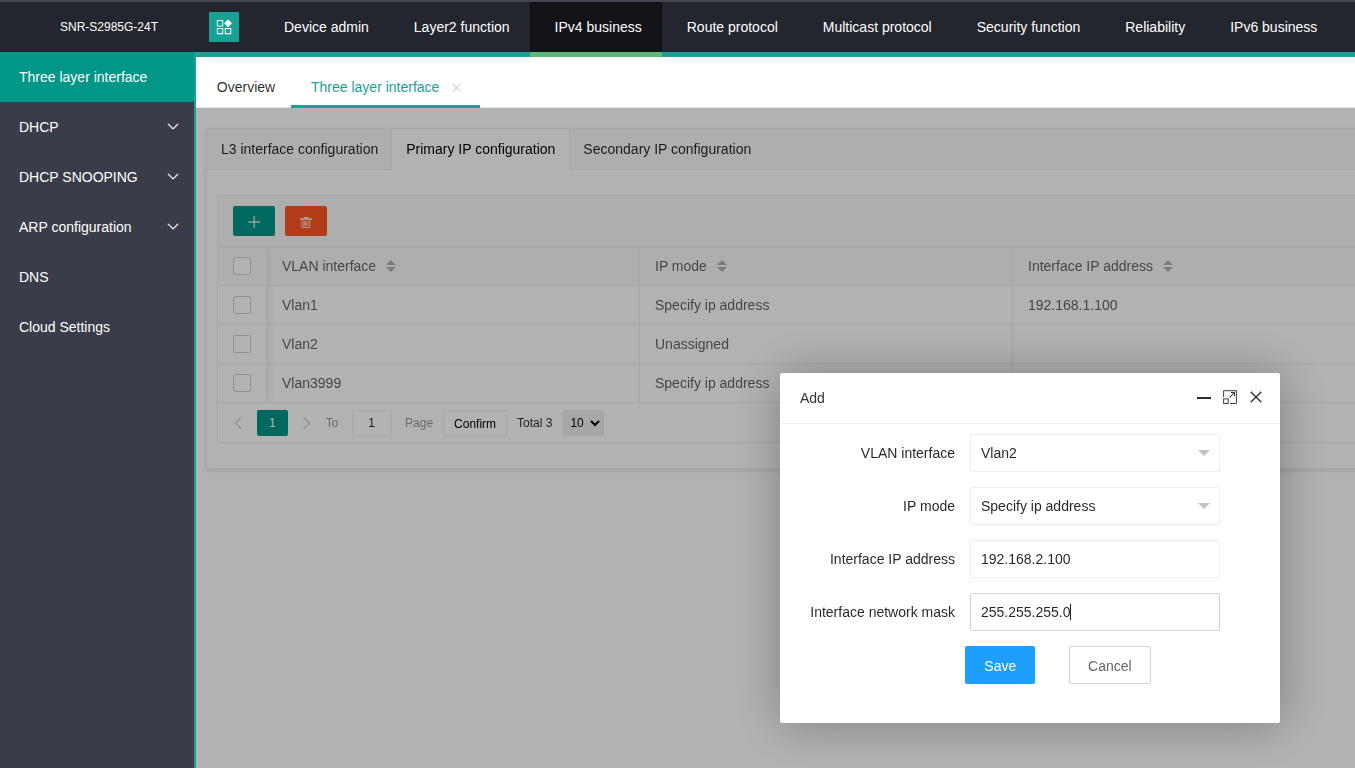The image size is (1355, 768).
Task: Open Device admin top menu
Action: click(x=326, y=27)
